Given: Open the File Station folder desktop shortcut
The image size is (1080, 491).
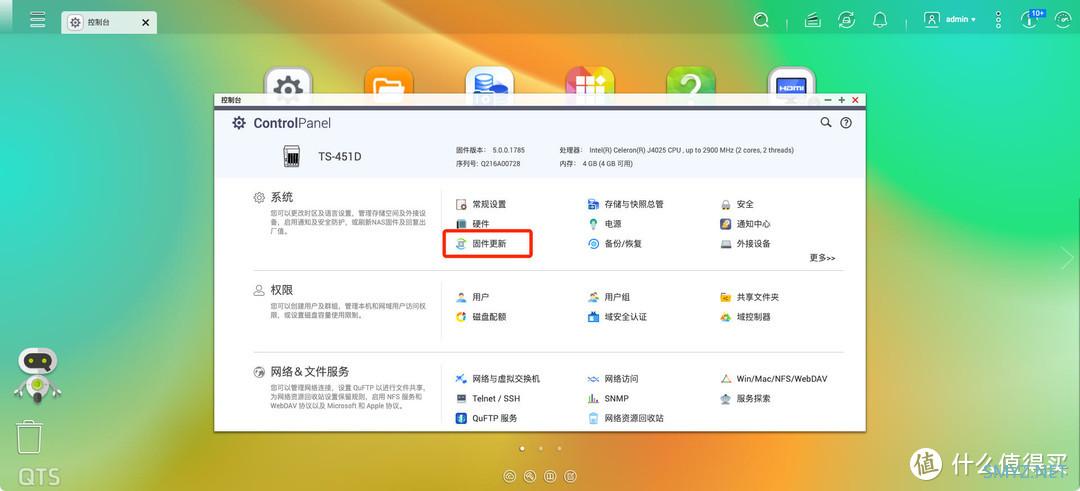Looking at the screenshot, I should point(388,80).
